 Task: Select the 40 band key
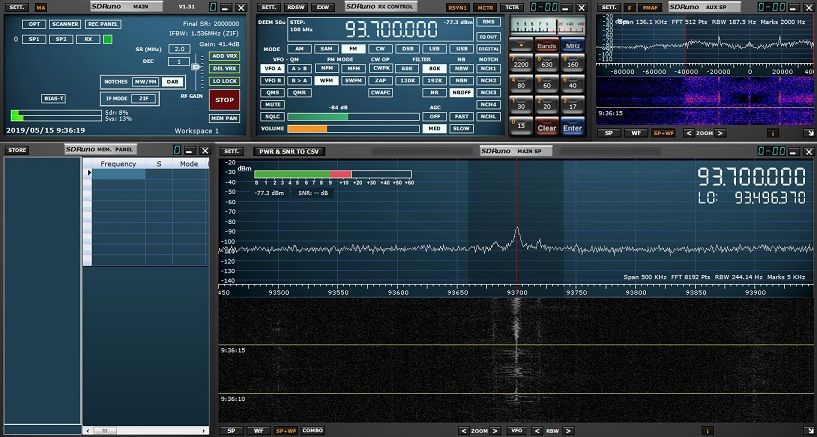click(x=573, y=85)
